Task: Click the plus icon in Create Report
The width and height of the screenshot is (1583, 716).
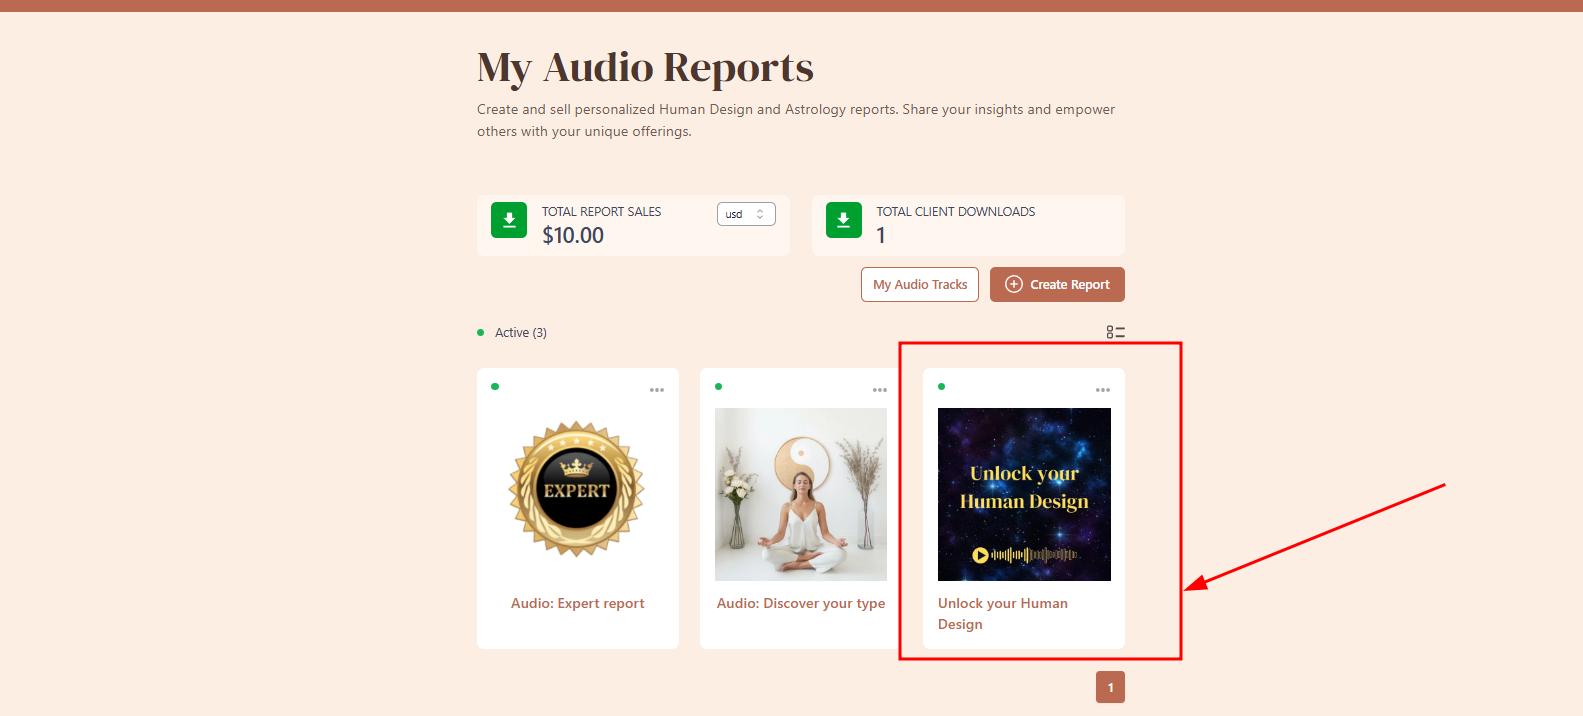Action: (1014, 284)
